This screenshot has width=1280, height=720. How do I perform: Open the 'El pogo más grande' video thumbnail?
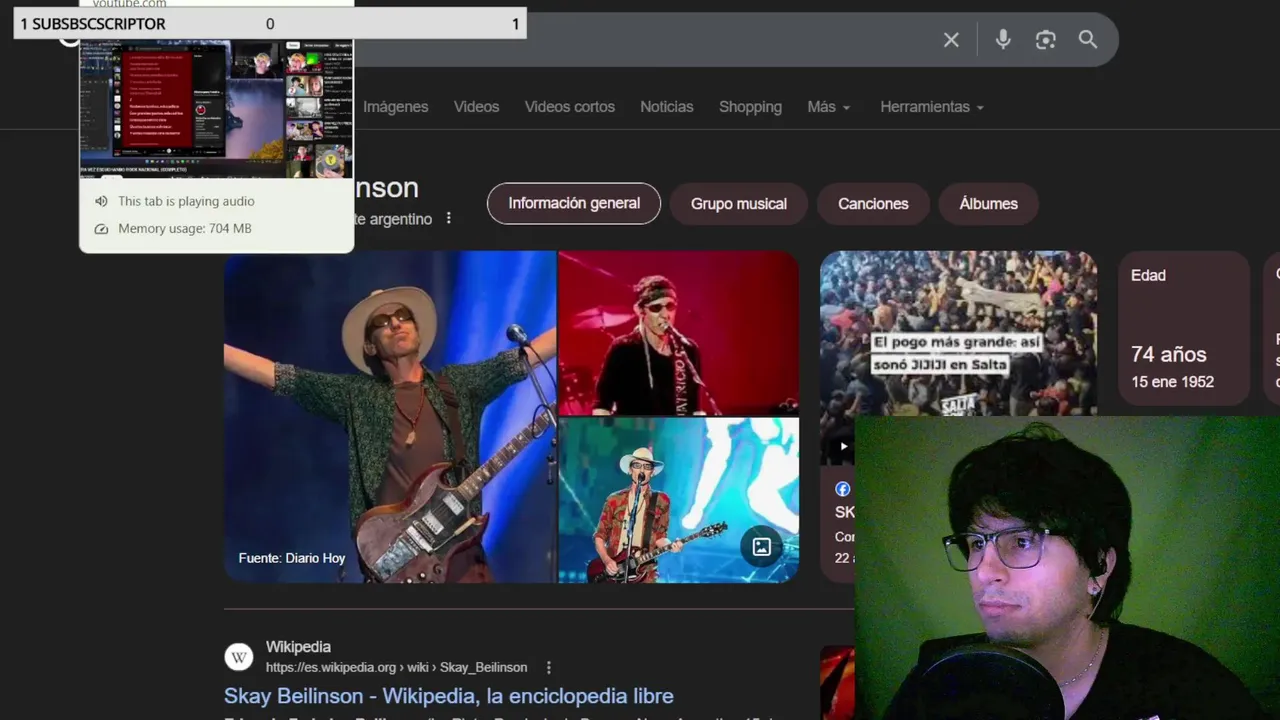coord(958,356)
